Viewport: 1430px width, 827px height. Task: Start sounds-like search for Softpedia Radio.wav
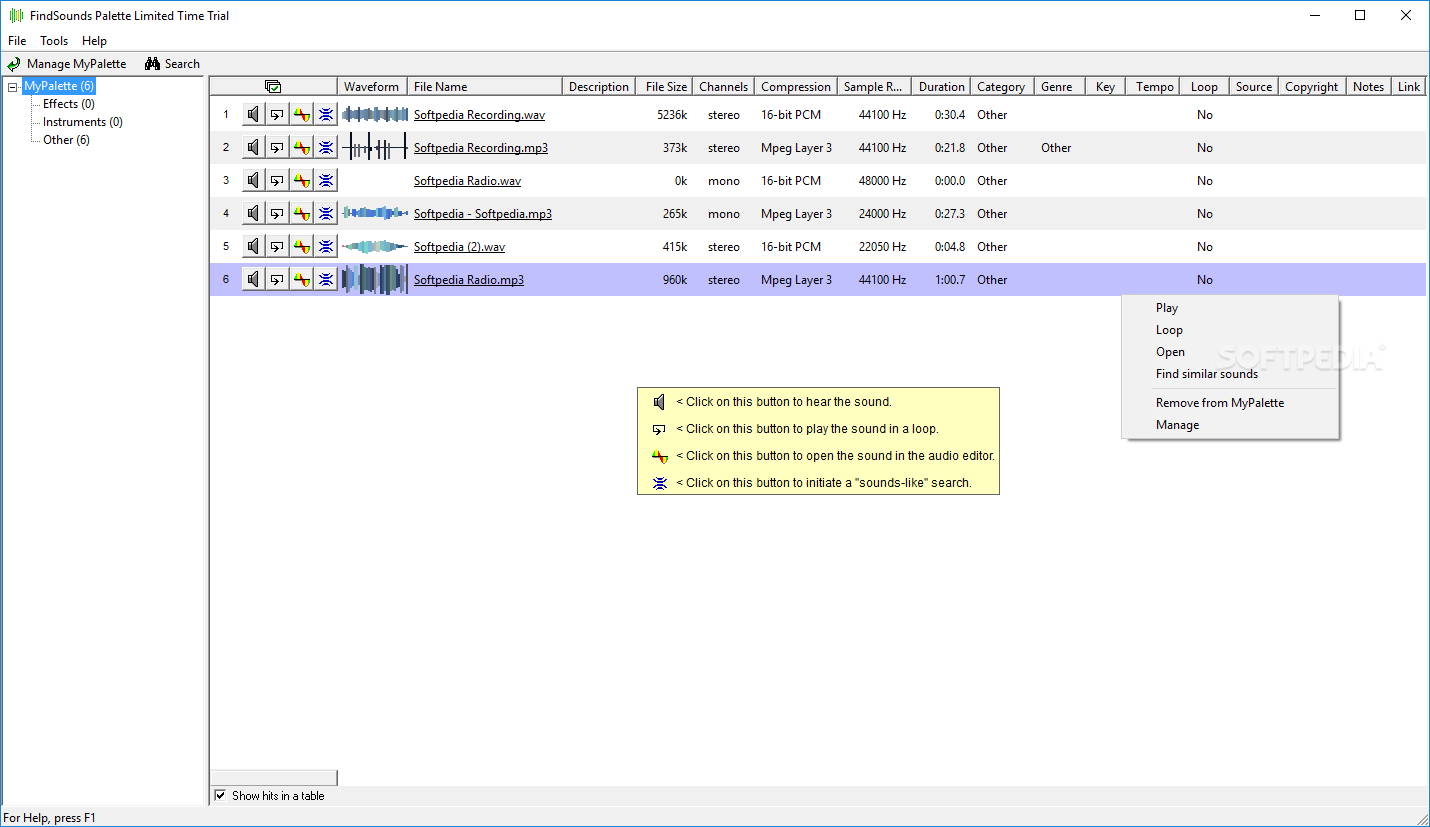tap(325, 181)
